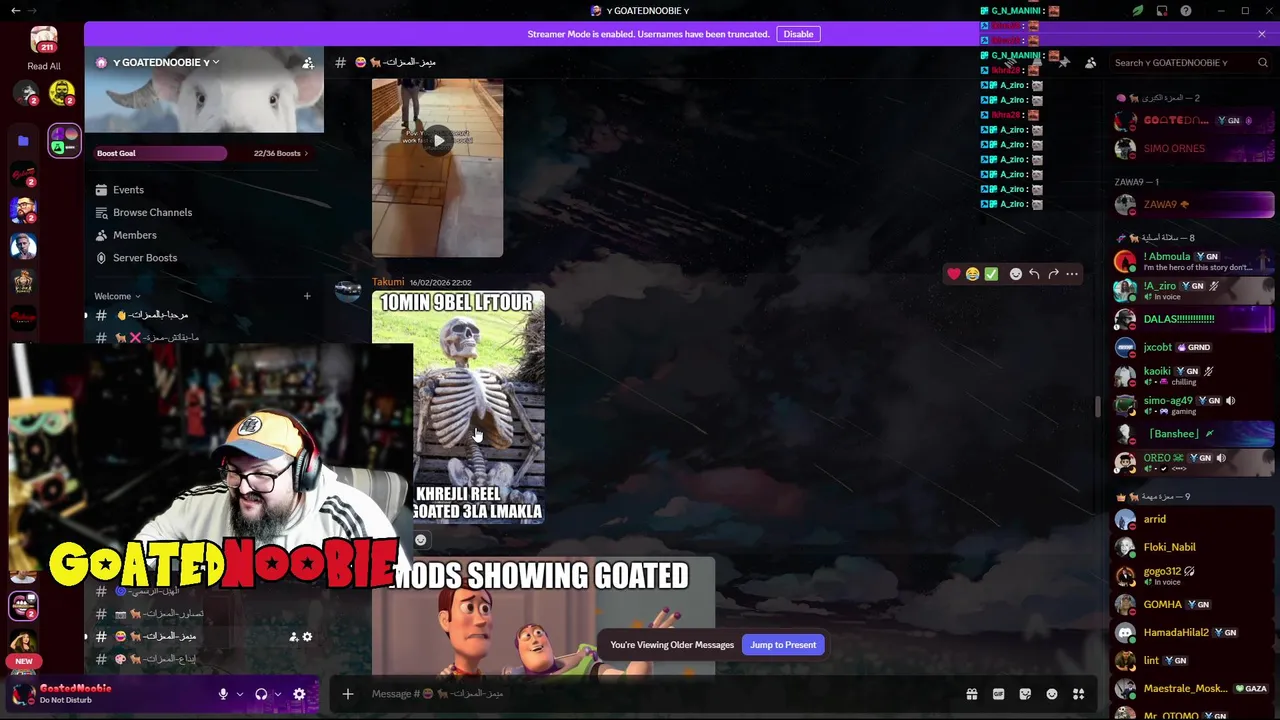Open the yellow bearded-face server icon
This screenshot has height=720, width=1280.
pos(62,94)
